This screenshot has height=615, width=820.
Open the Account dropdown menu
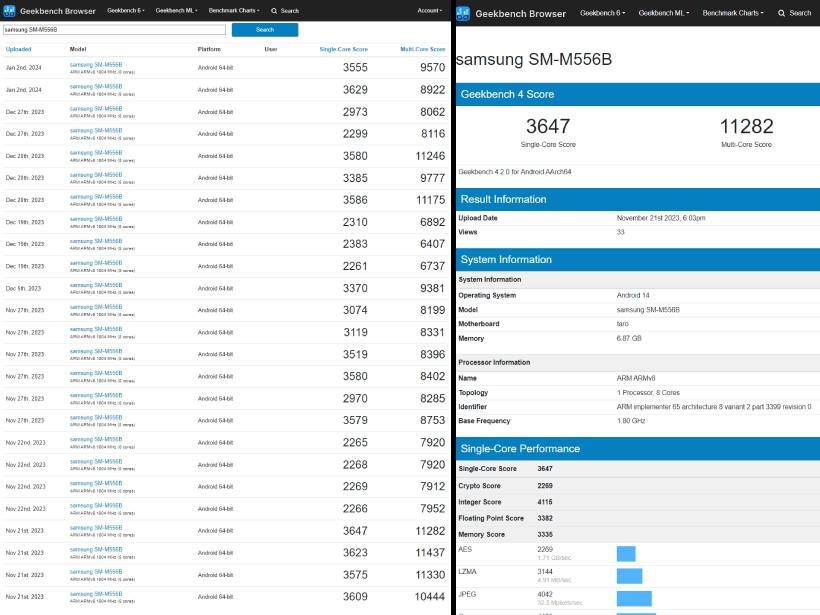coord(430,10)
